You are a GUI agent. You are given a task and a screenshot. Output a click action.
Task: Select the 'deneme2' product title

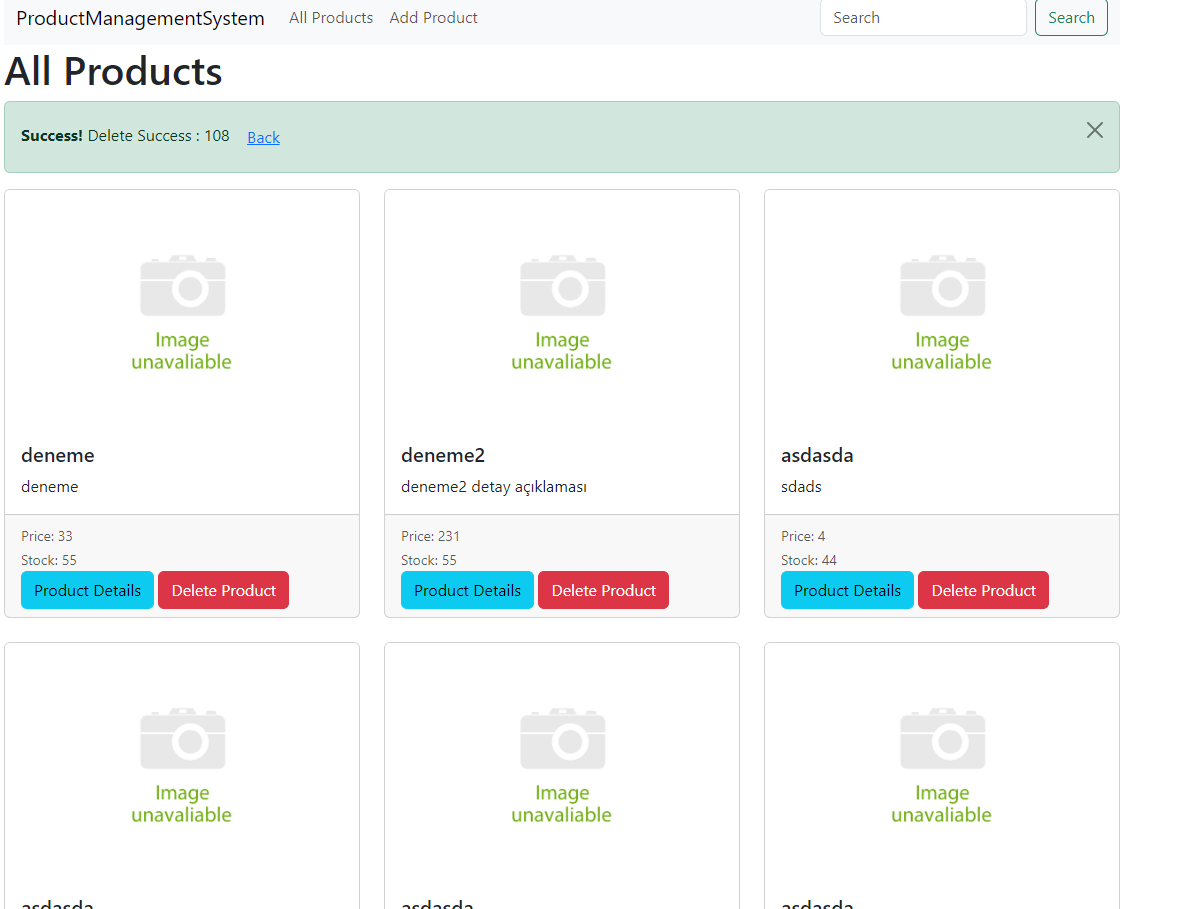click(443, 455)
